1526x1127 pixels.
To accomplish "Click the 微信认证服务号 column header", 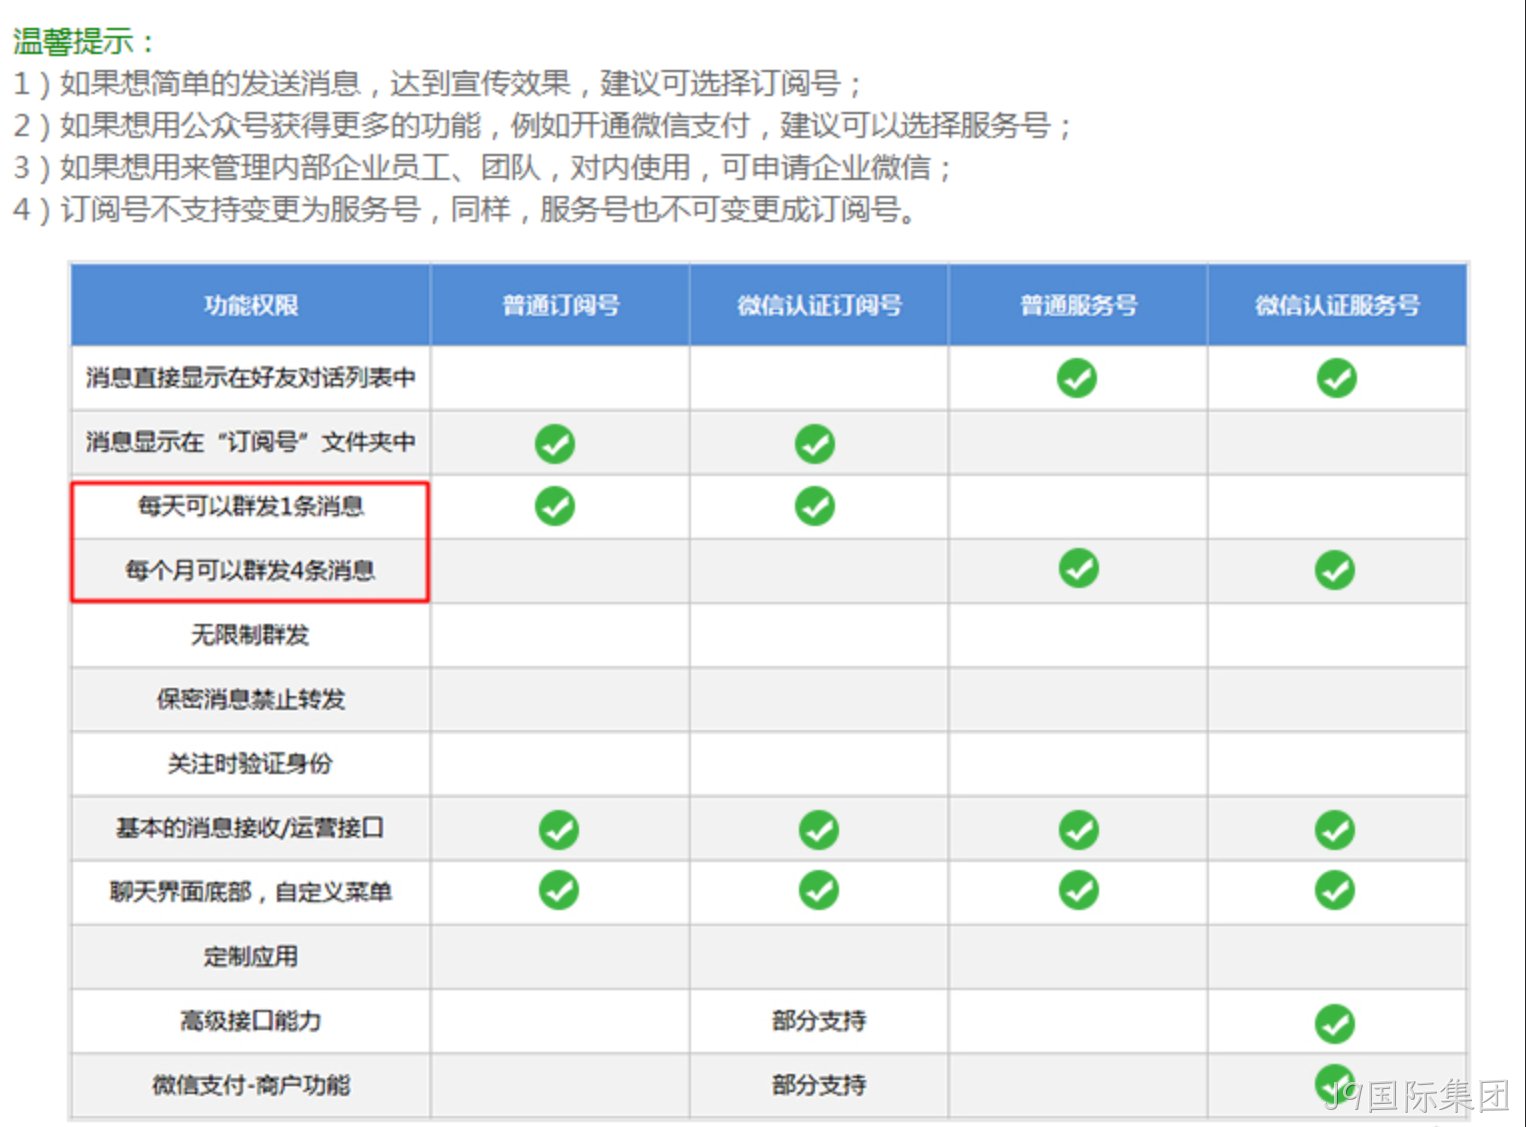I will 1338,305.
